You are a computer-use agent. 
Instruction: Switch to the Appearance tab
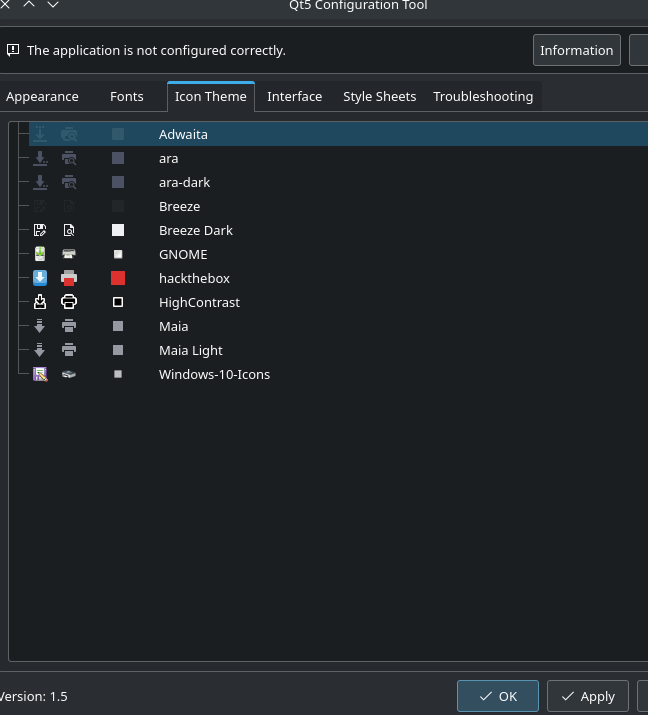point(42,97)
